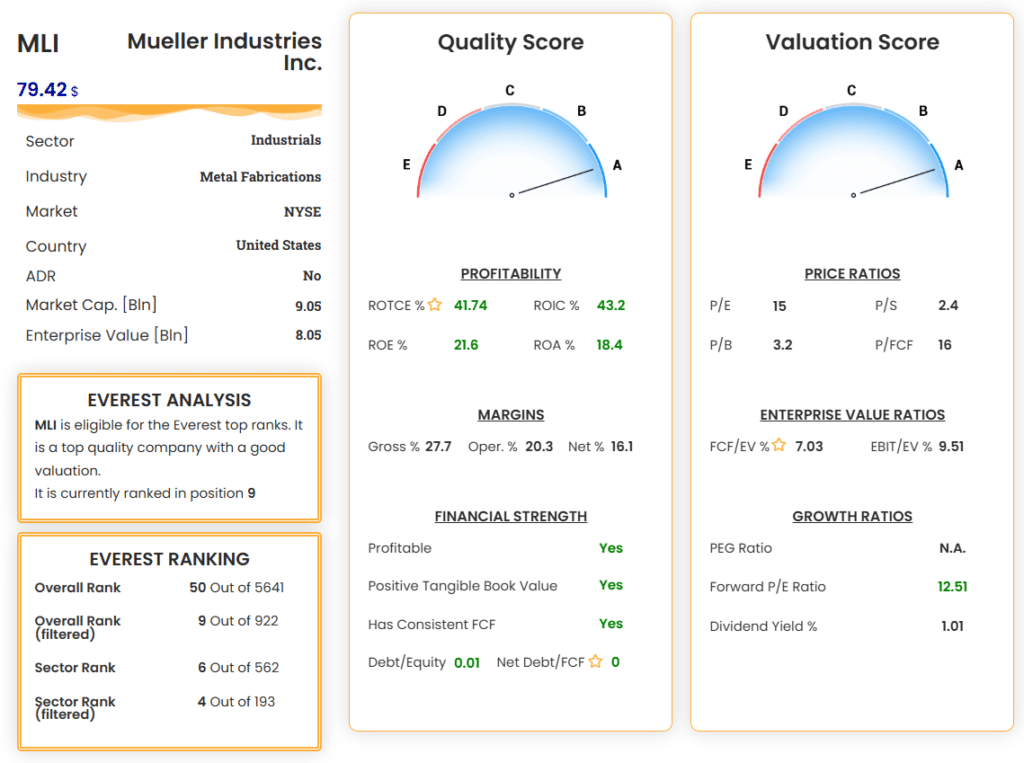Click the Forward P/E Ratio value 12.51

[x=952, y=586]
